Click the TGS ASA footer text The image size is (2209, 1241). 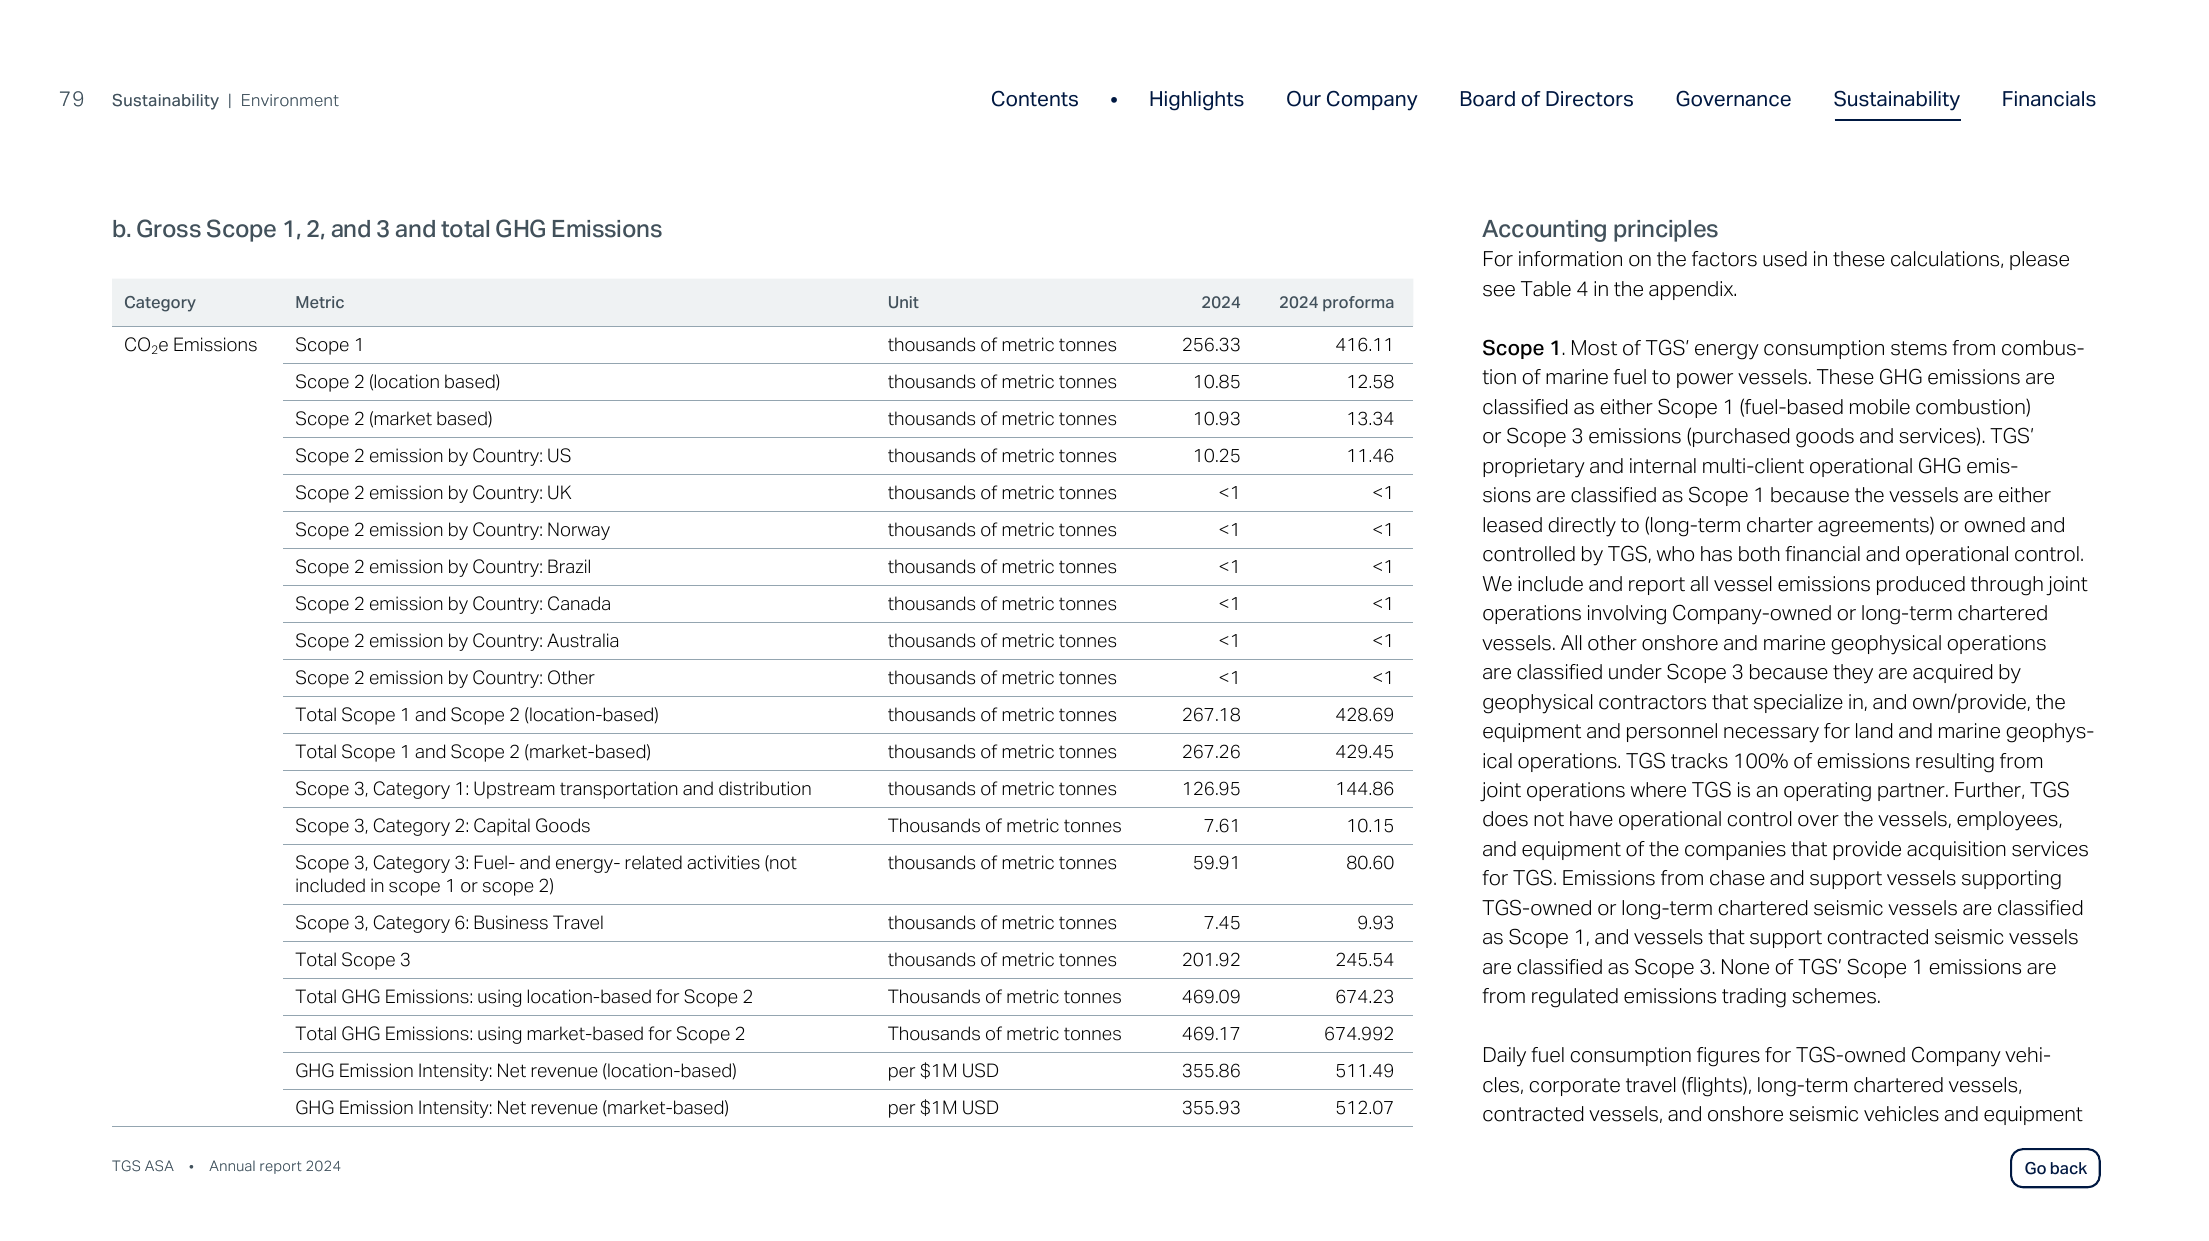coord(142,1166)
